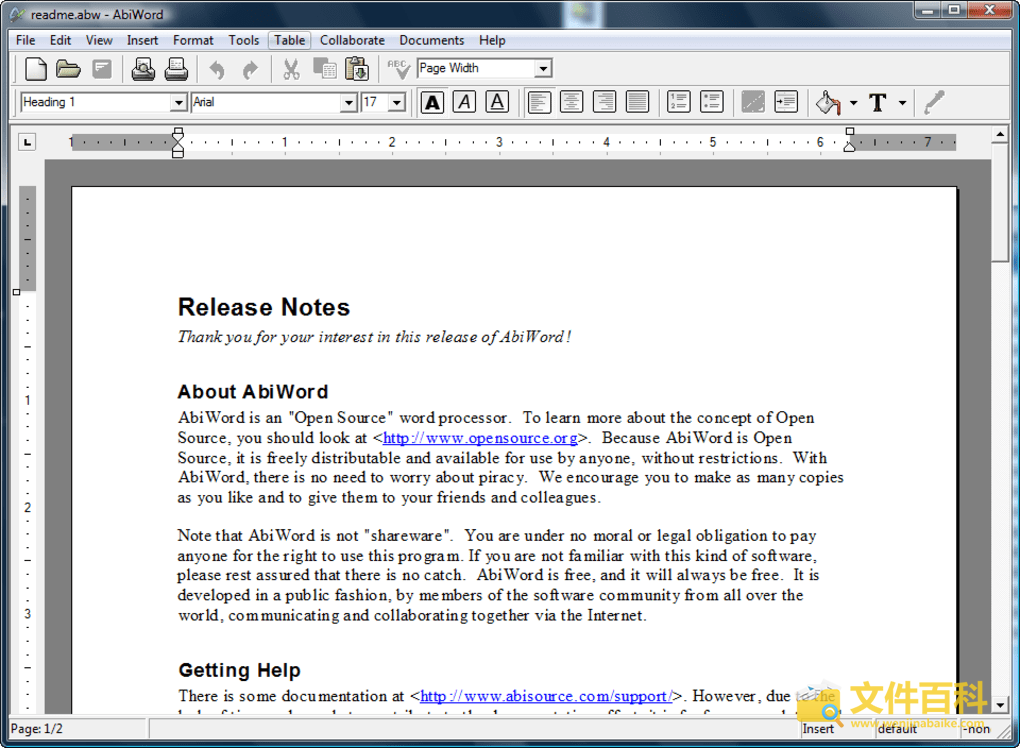Justify text alignment
The image size is (1020, 748).
point(638,102)
